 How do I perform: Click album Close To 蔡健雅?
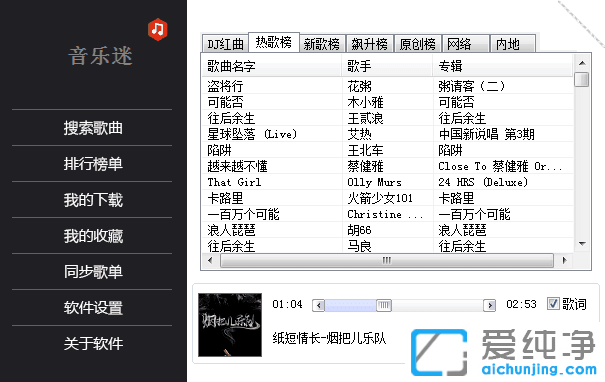click(500, 166)
